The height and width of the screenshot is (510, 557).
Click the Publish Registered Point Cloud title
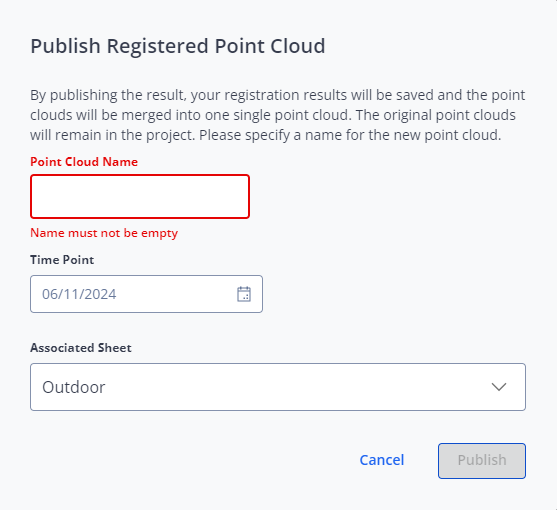(x=178, y=46)
